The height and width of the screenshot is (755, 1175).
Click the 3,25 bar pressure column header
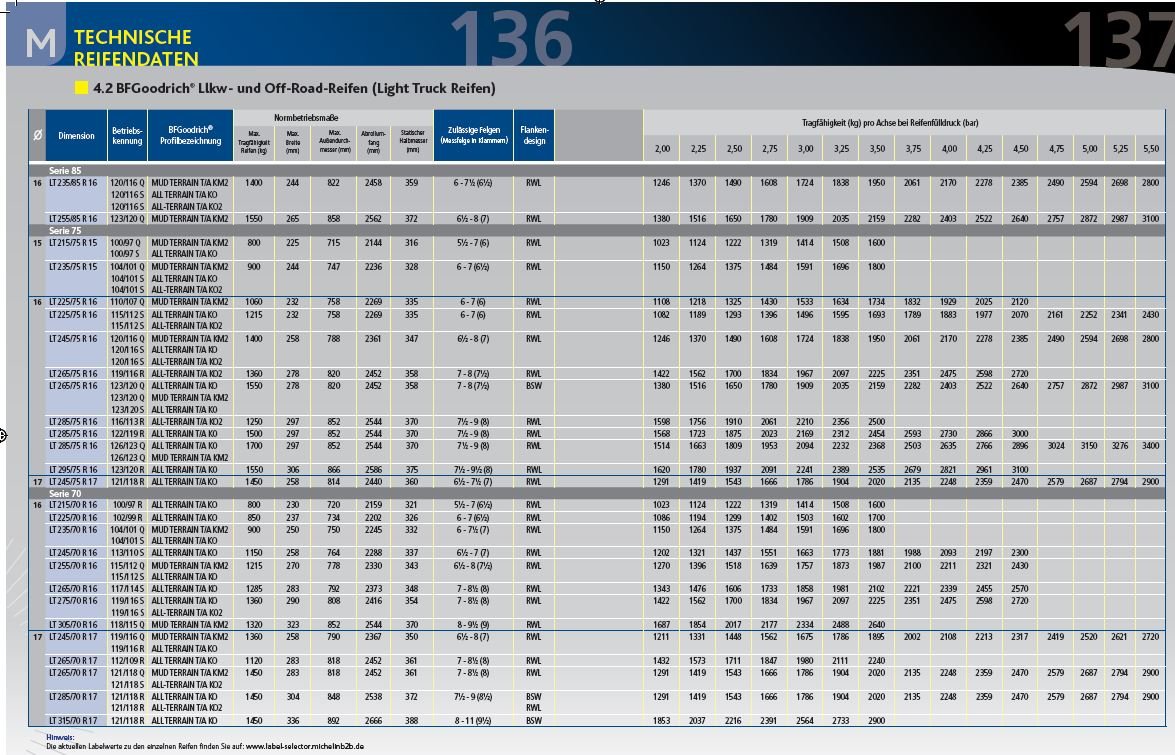[x=841, y=148]
